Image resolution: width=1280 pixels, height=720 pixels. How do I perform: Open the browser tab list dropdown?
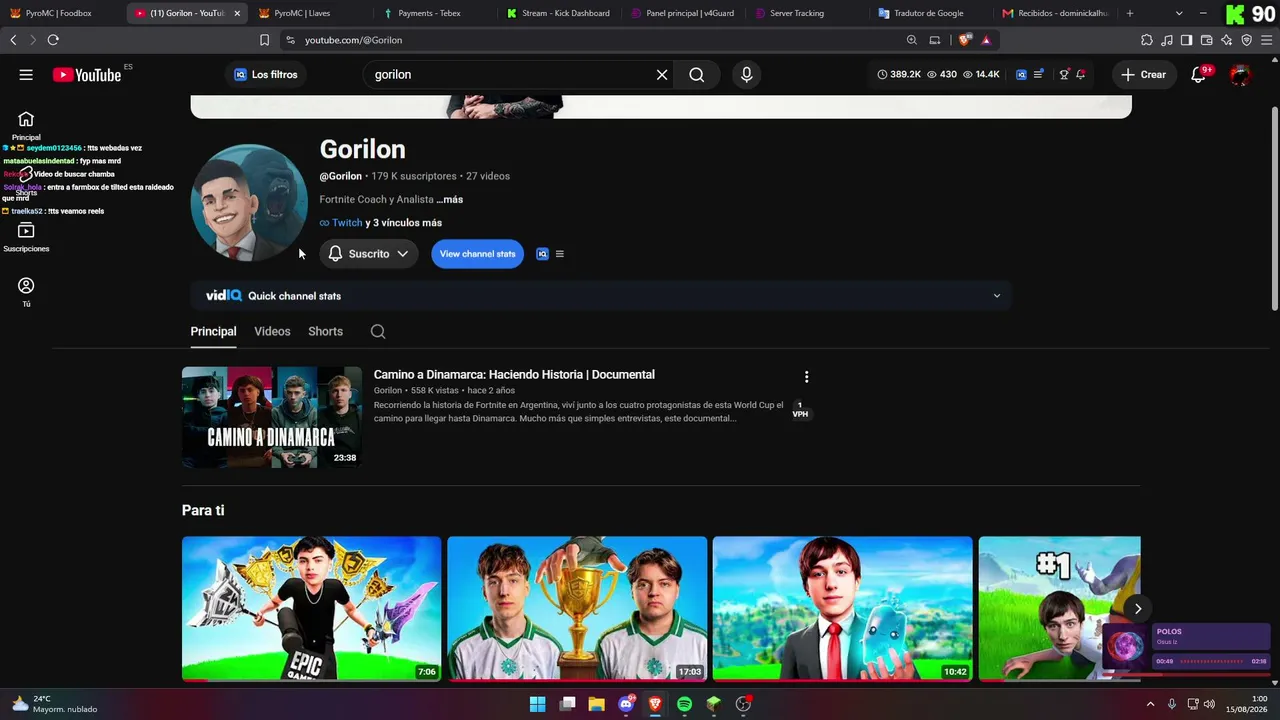click(1179, 13)
